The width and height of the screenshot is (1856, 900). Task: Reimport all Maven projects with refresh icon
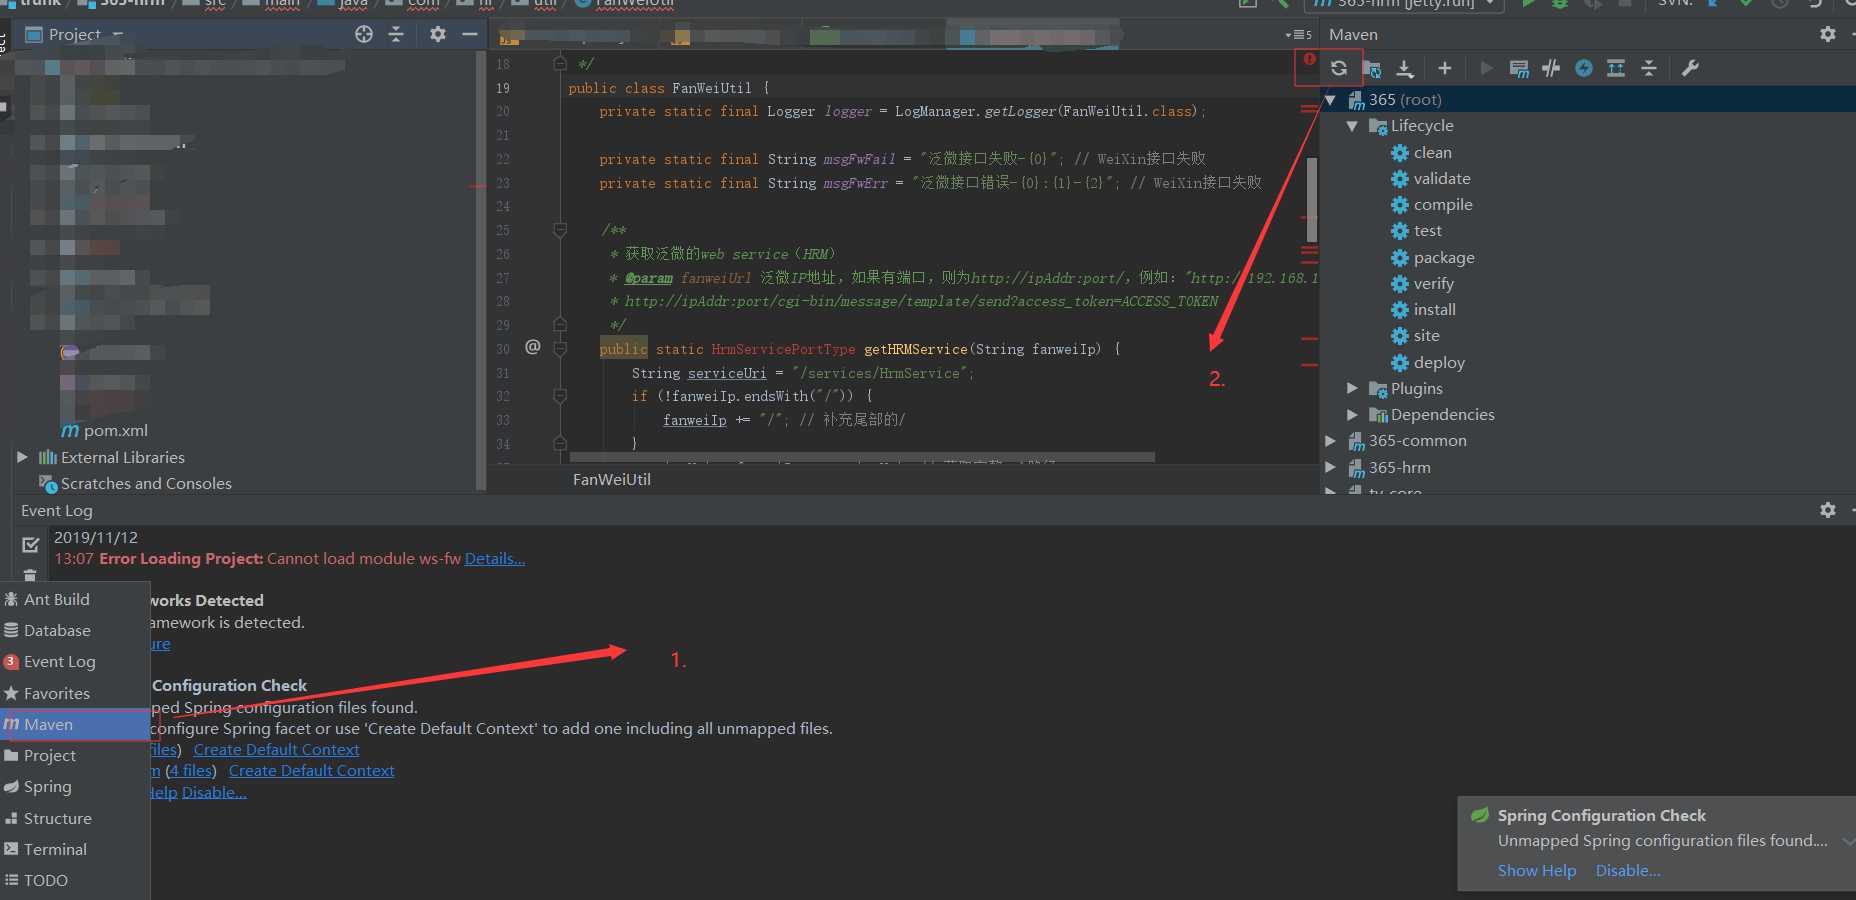[x=1339, y=68]
